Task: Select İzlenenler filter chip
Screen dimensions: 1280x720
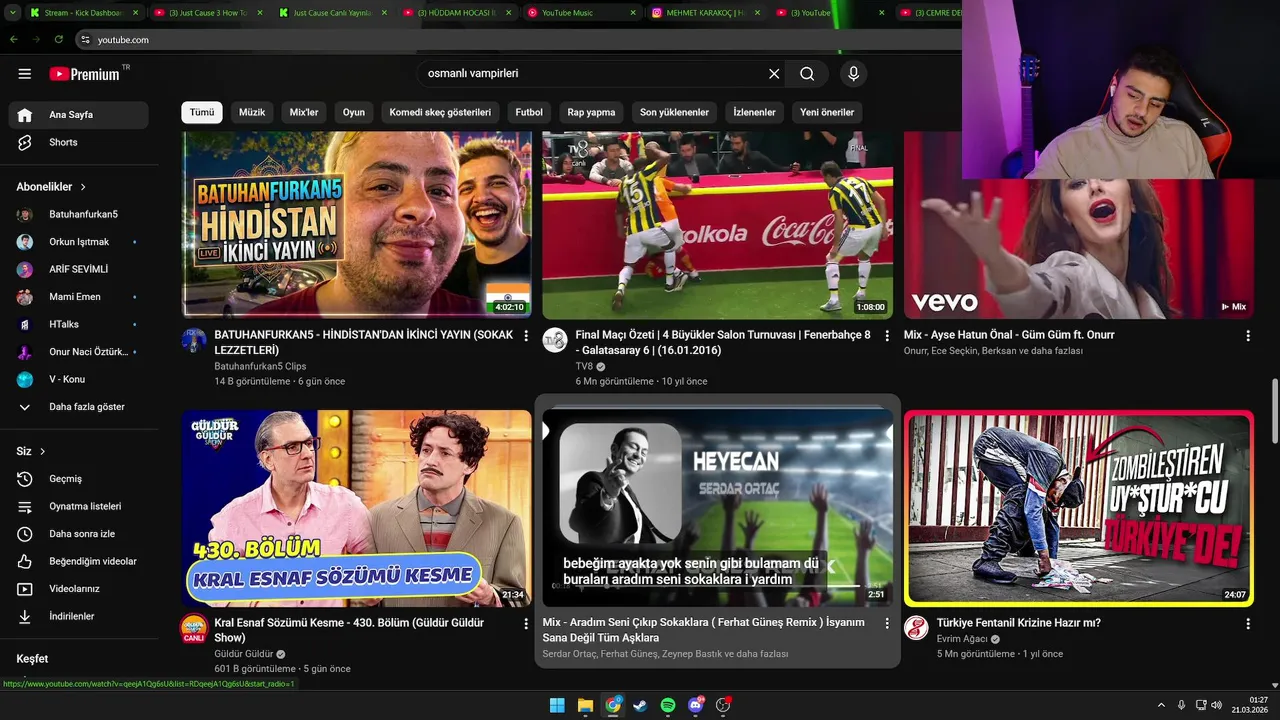Action: tap(754, 112)
